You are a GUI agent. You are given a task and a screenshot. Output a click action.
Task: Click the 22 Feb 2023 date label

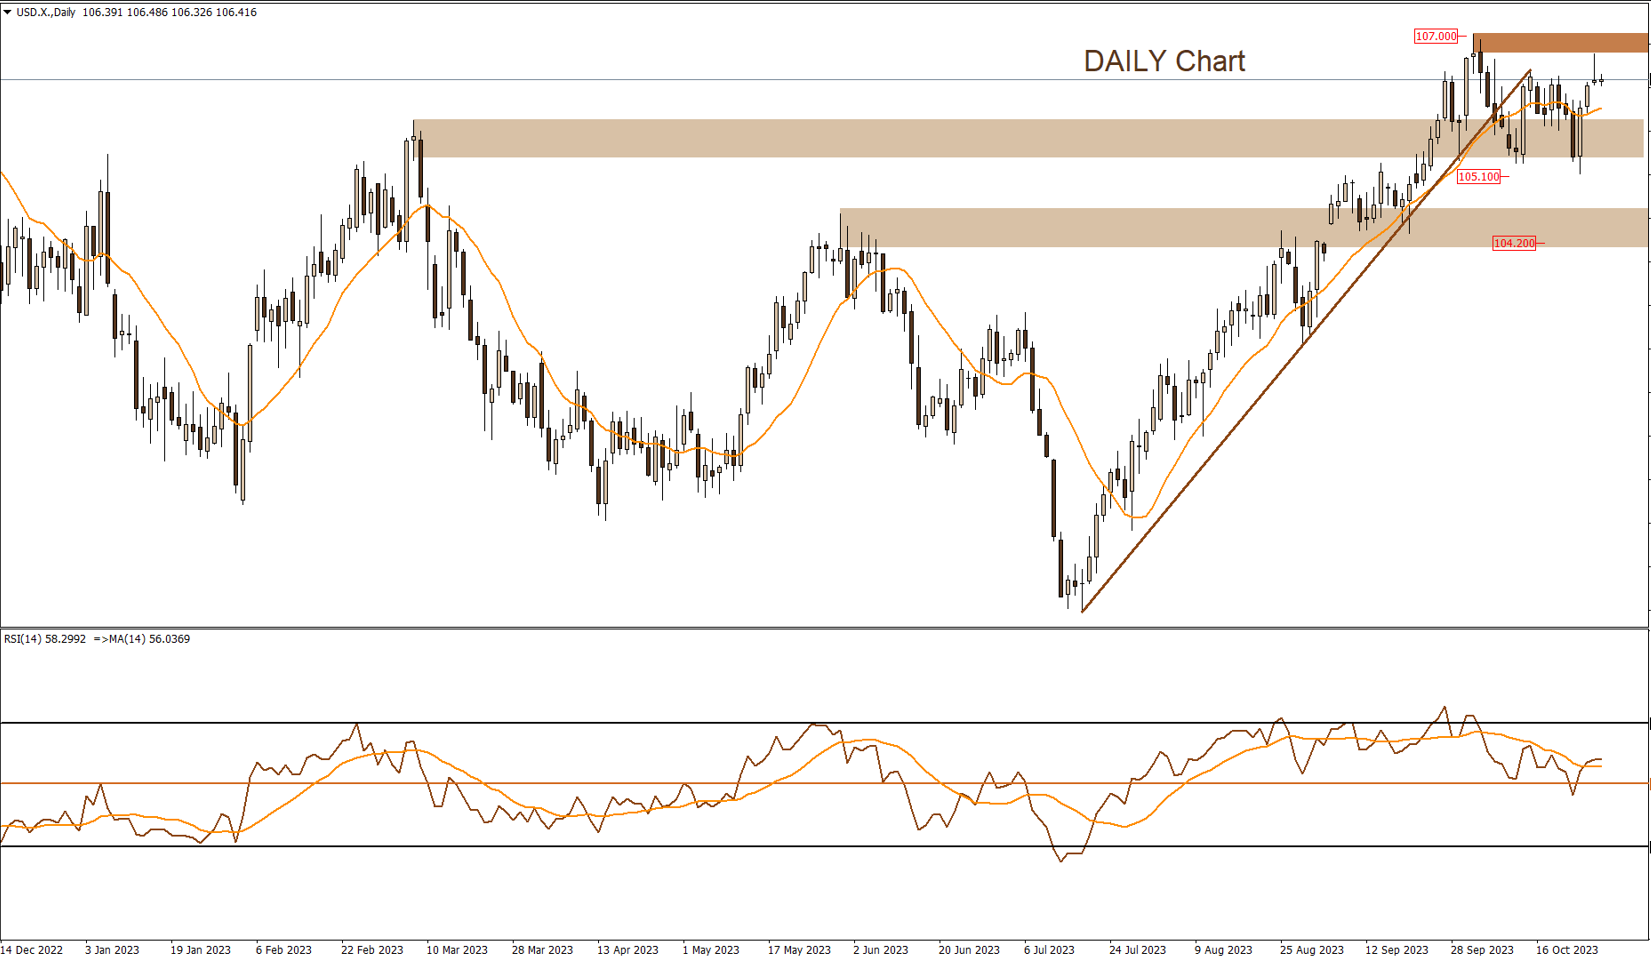click(x=372, y=950)
